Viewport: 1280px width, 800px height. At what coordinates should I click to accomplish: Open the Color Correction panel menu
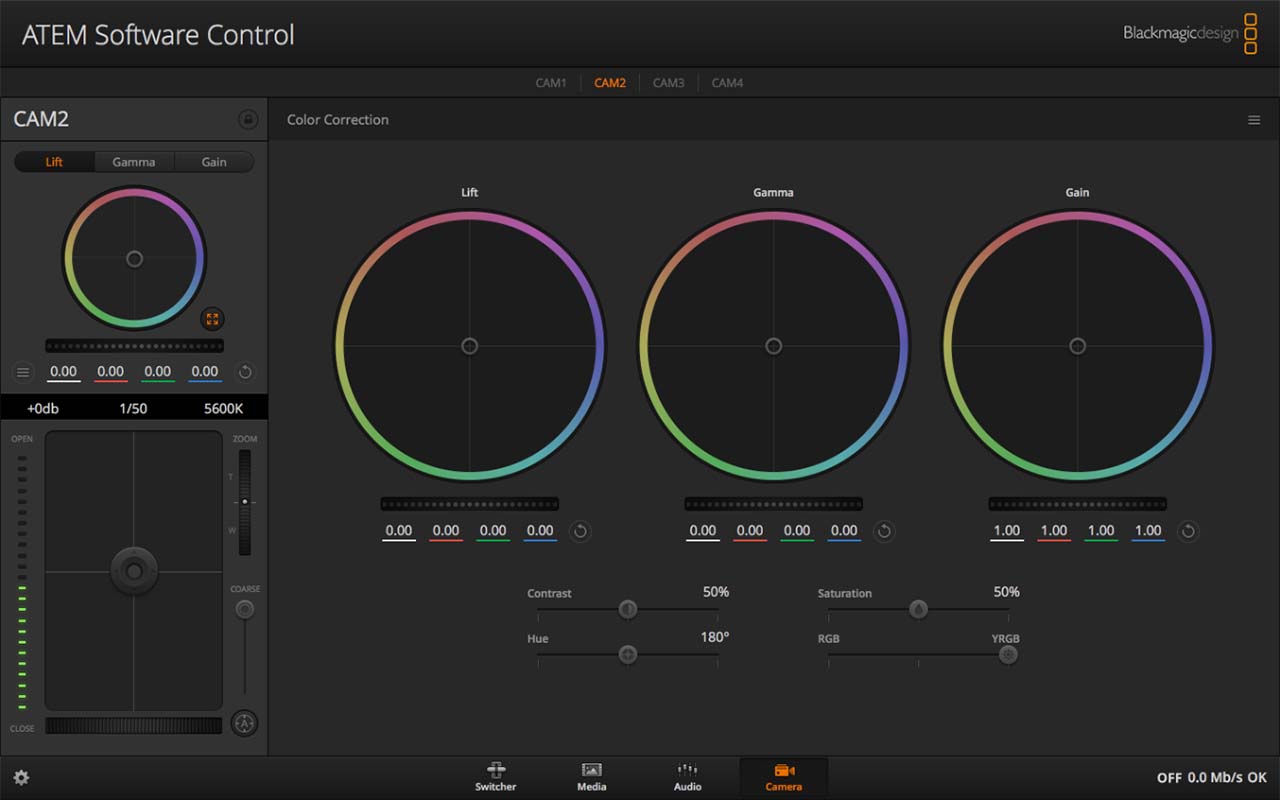[x=1253, y=120]
